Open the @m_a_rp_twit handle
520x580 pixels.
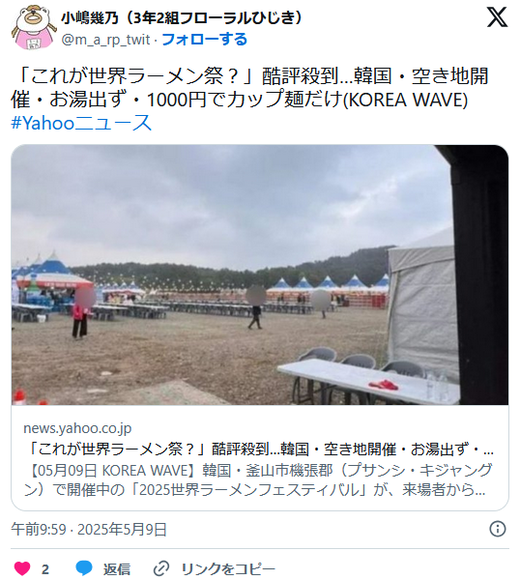(x=106, y=40)
